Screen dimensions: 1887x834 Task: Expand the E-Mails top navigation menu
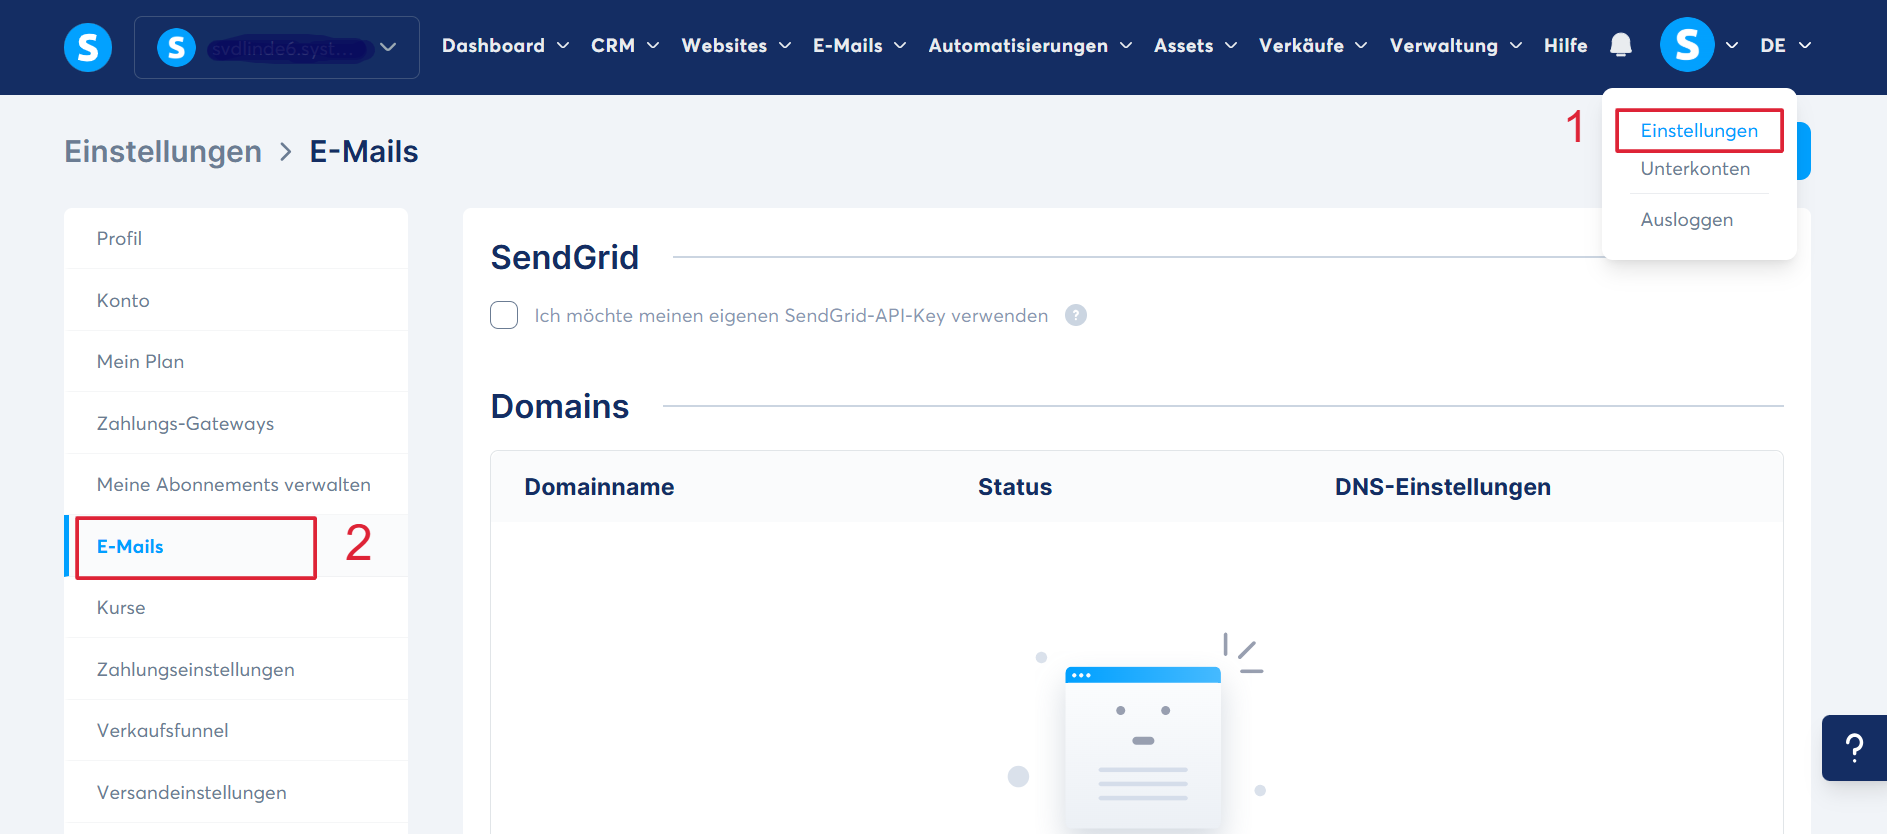click(x=859, y=46)
